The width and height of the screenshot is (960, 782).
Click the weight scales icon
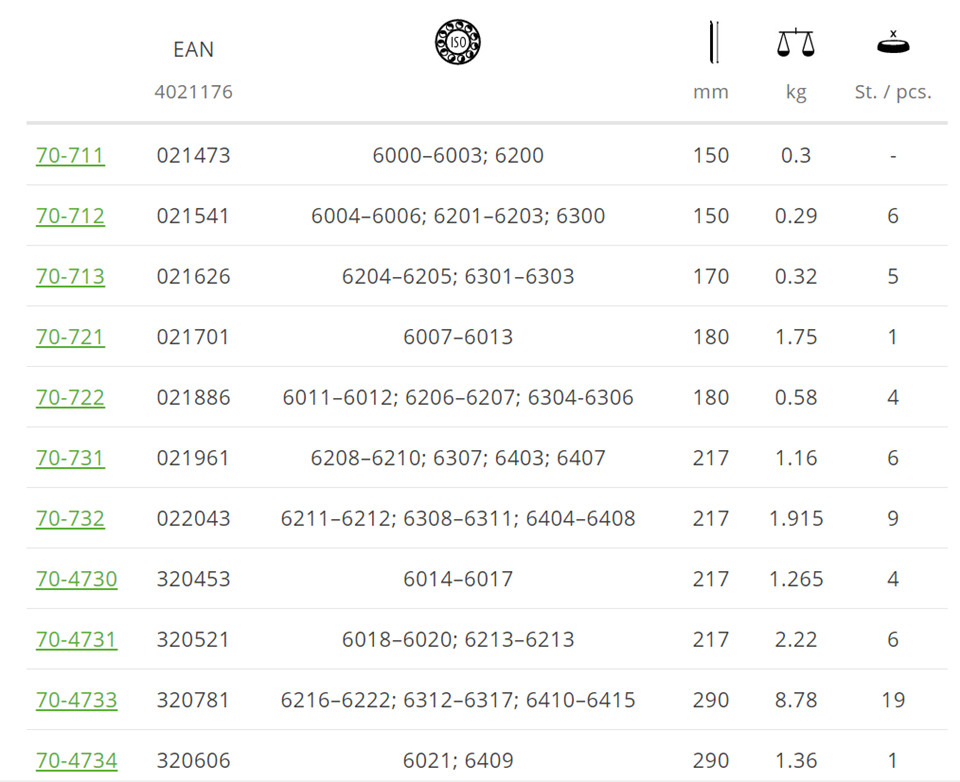[x=795, y=43]
